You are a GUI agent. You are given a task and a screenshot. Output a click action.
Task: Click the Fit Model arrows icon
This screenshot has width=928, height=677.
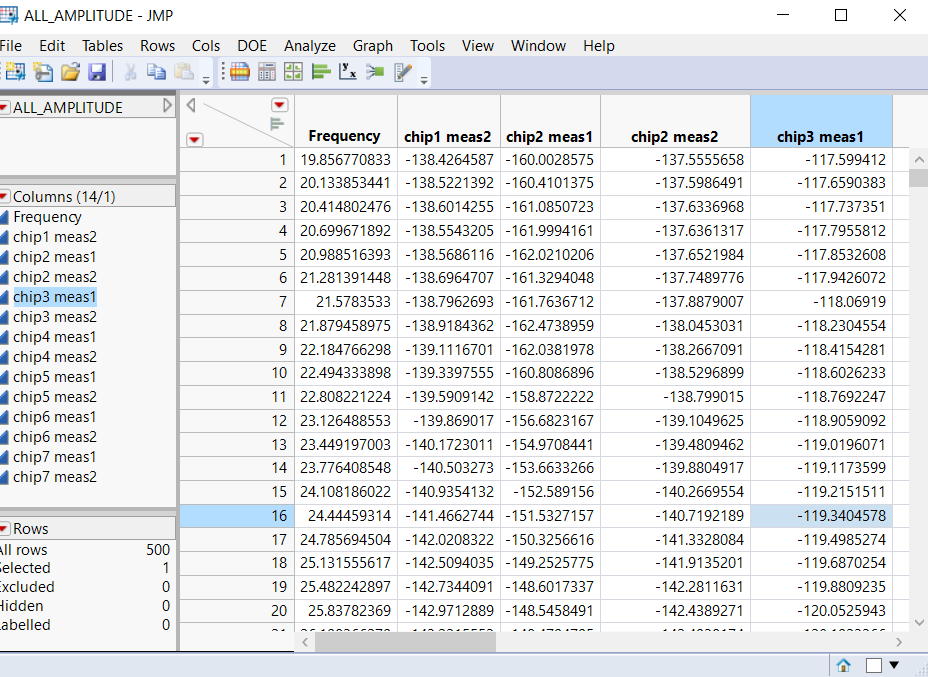[x=375, y=72]
